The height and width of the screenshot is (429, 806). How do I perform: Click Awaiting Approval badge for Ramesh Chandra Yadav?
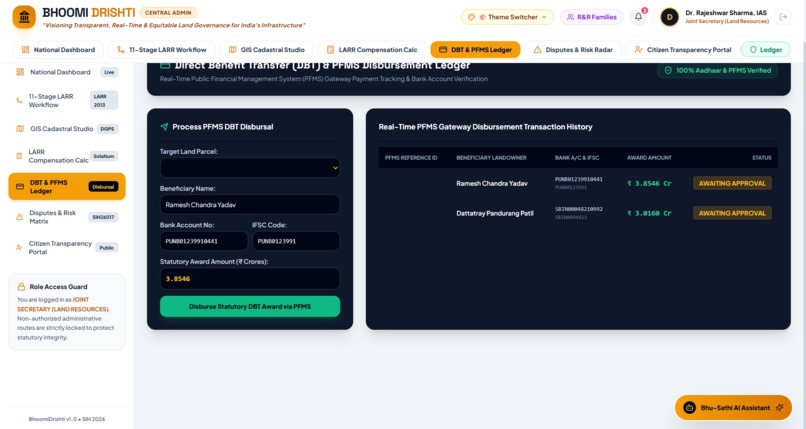732,183
